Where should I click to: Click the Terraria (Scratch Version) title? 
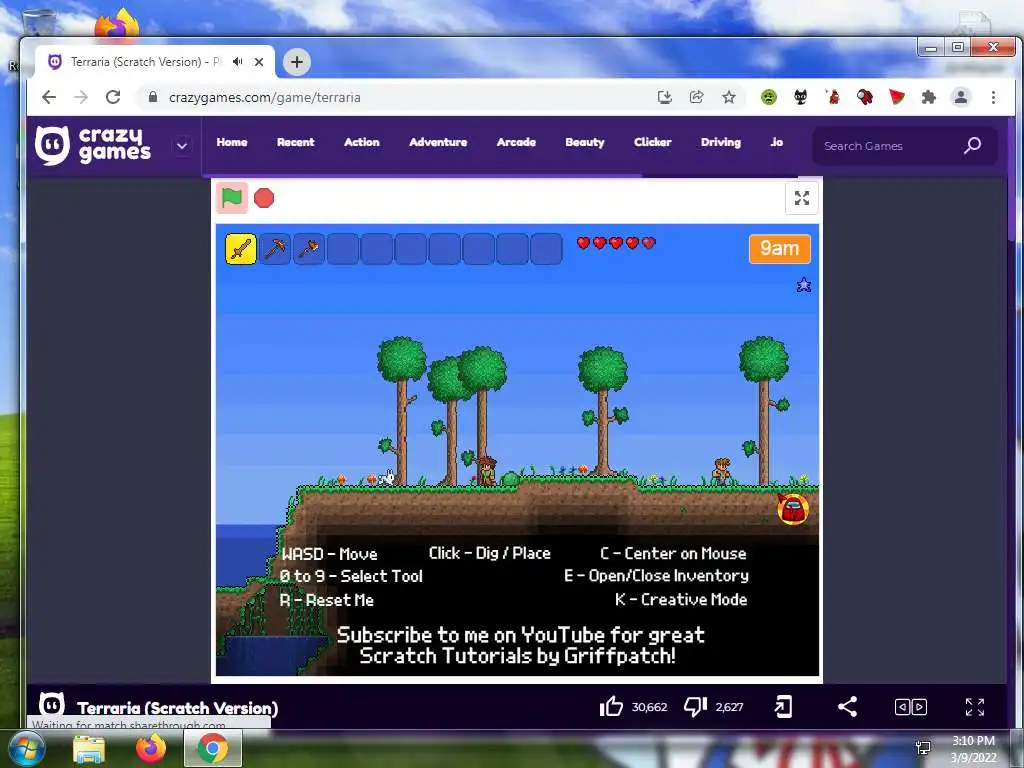point(178,708)
